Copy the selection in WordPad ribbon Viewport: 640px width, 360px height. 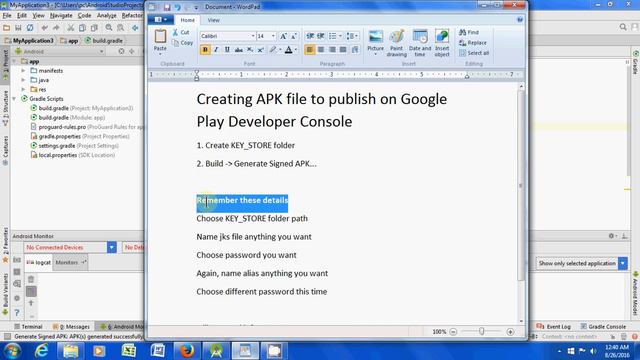click(x=182, y=42)
